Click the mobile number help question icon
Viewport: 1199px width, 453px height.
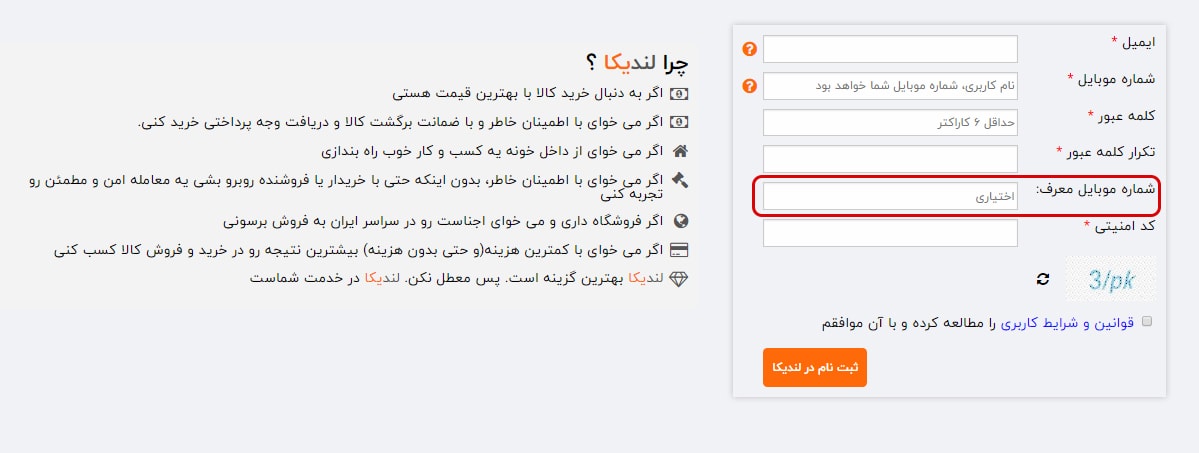(x=749, y=86)
